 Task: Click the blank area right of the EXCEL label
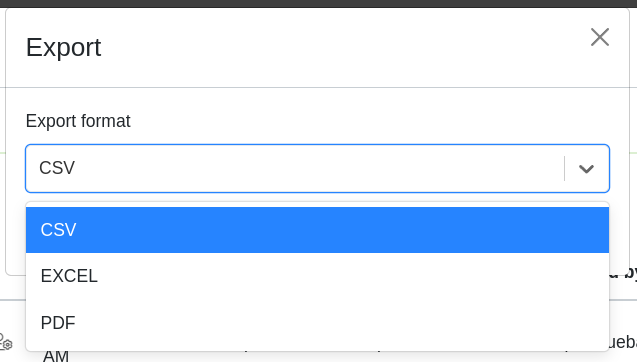coord(353,276)
